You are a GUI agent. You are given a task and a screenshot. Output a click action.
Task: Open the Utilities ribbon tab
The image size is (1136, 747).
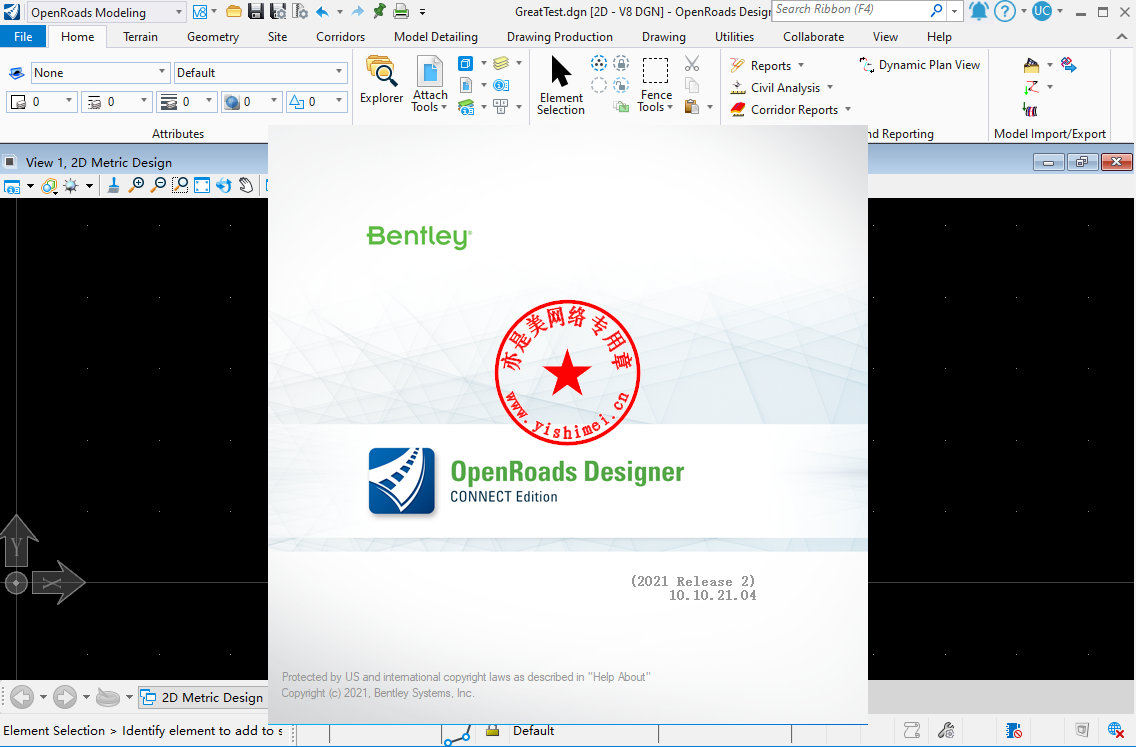735,36
